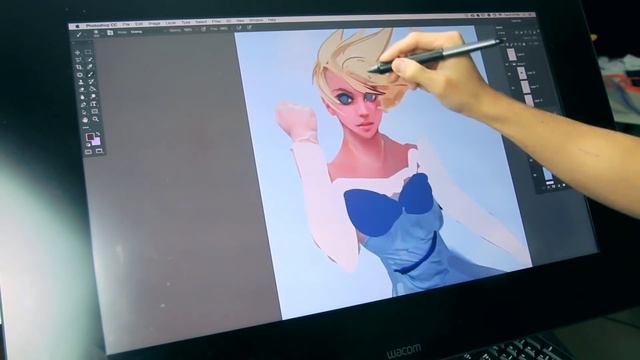Open the brush size preset picker
This screenshot has height=360, width=640.
click(x=96, y=33)
